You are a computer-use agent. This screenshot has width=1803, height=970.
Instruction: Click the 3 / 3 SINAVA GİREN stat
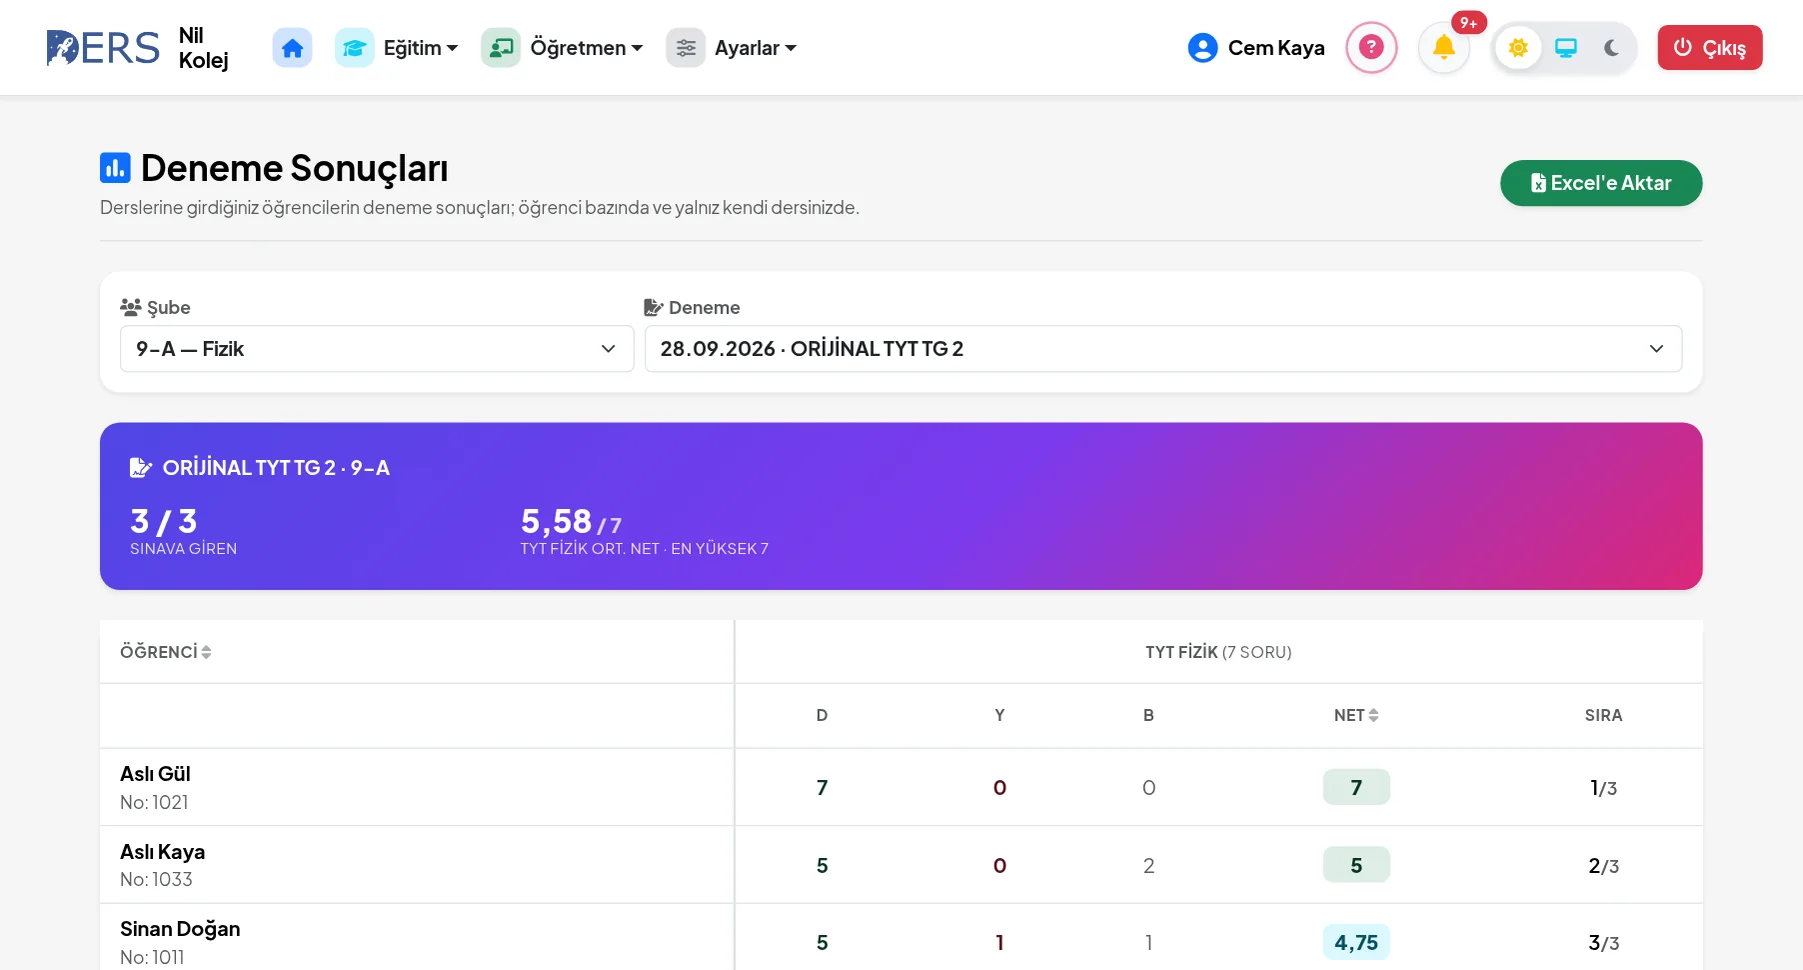click(183, 530)
